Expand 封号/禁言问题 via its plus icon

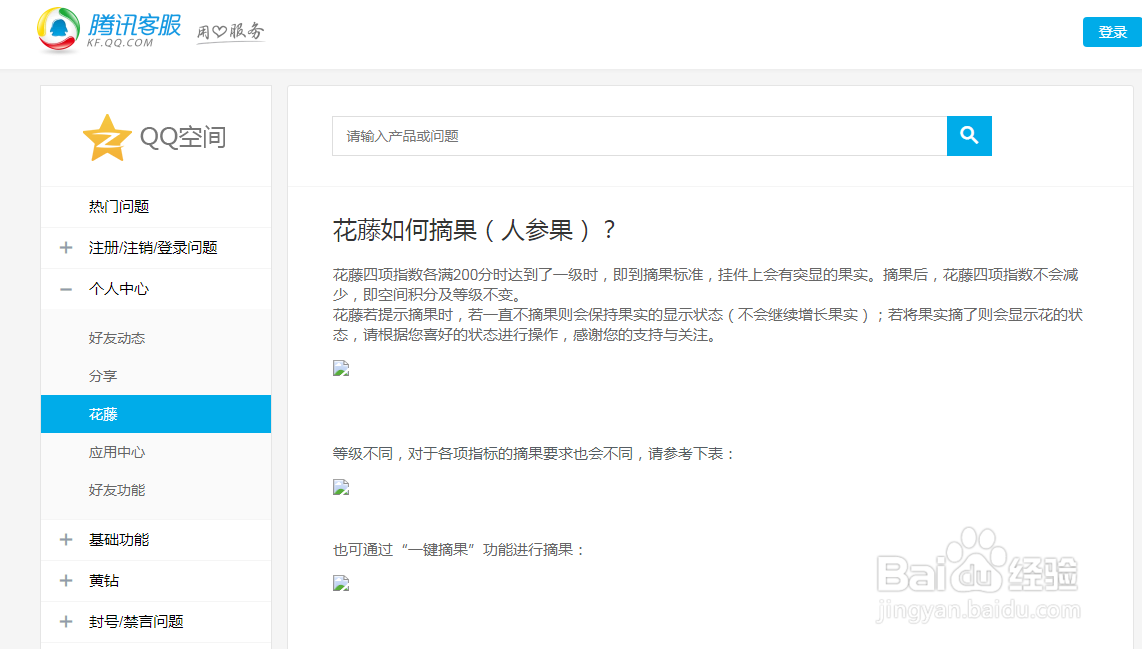(x=66, y=621)
